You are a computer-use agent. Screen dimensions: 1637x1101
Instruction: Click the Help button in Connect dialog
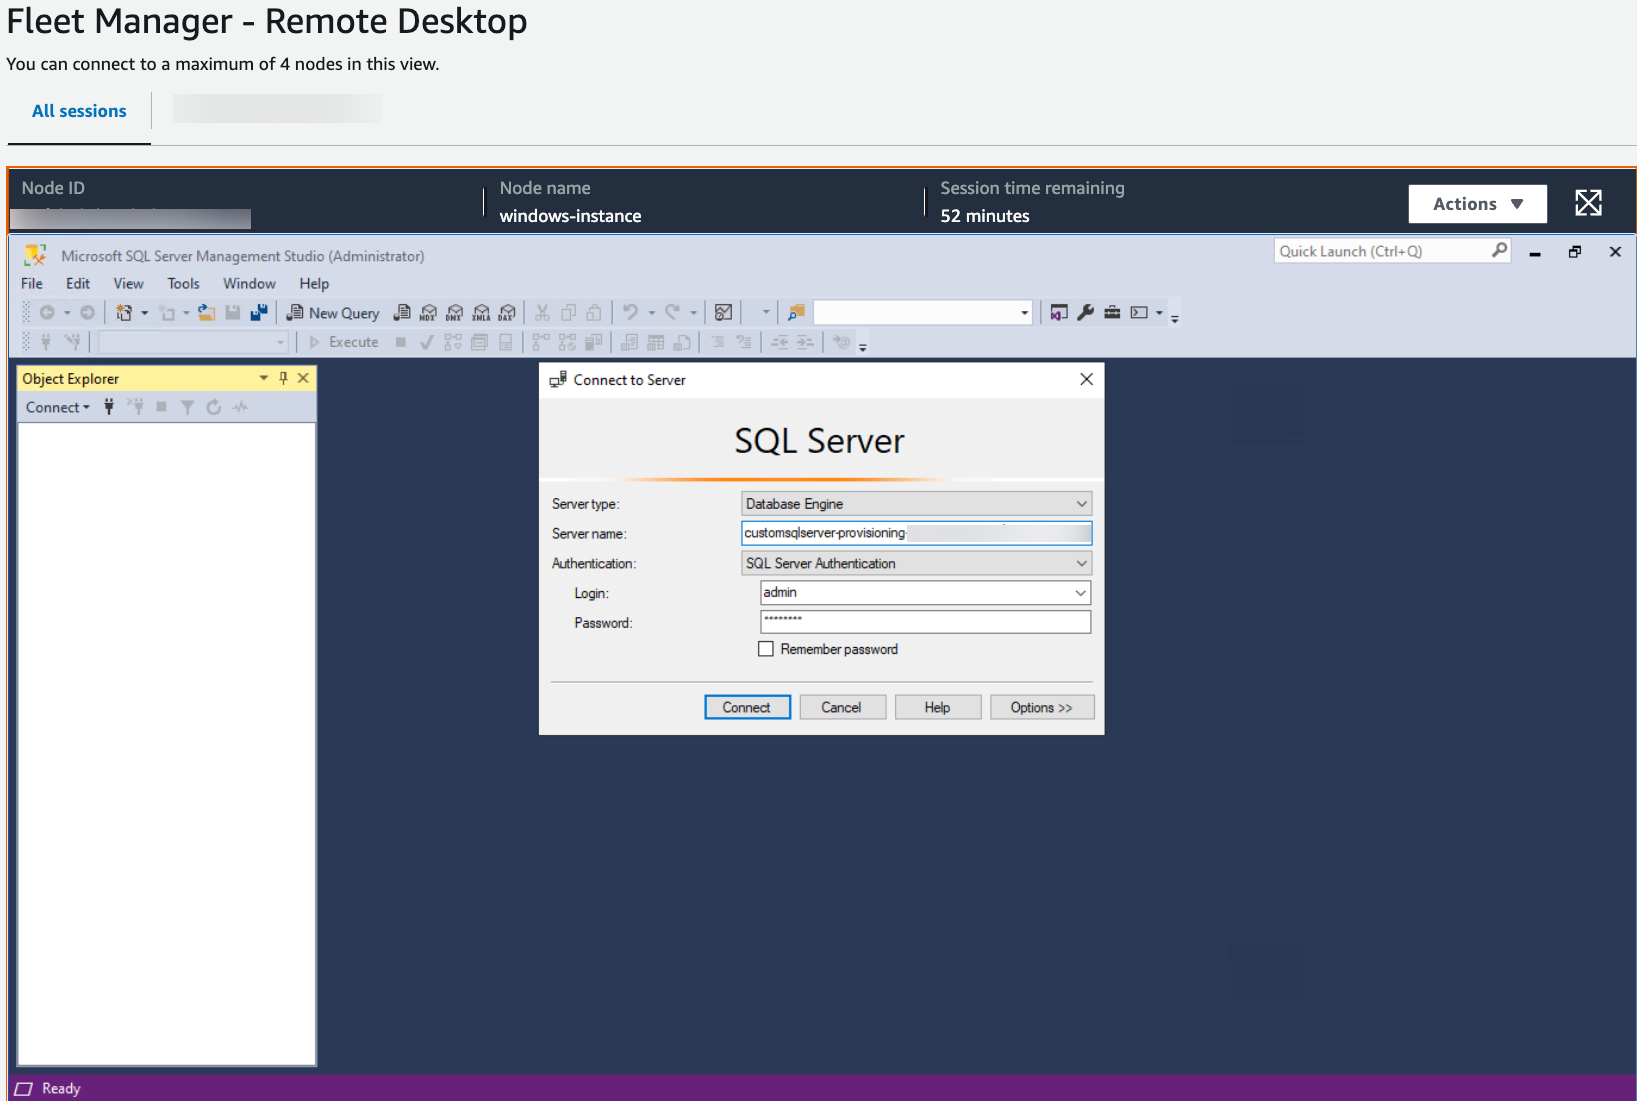pos(937,707)
